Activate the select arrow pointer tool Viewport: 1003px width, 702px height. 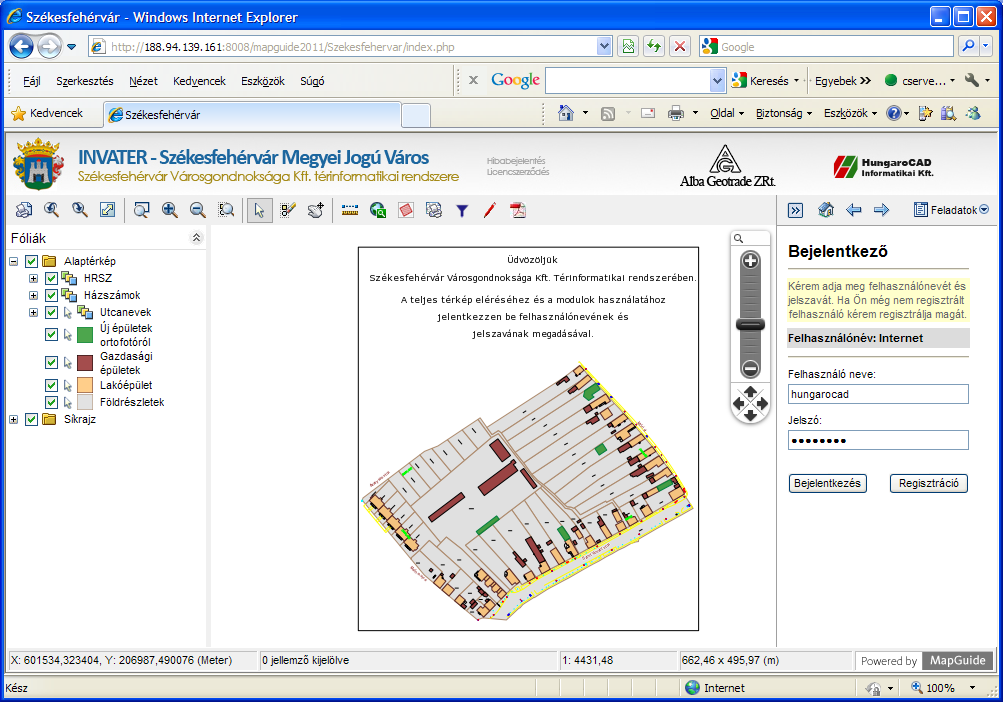pos(259,210)
